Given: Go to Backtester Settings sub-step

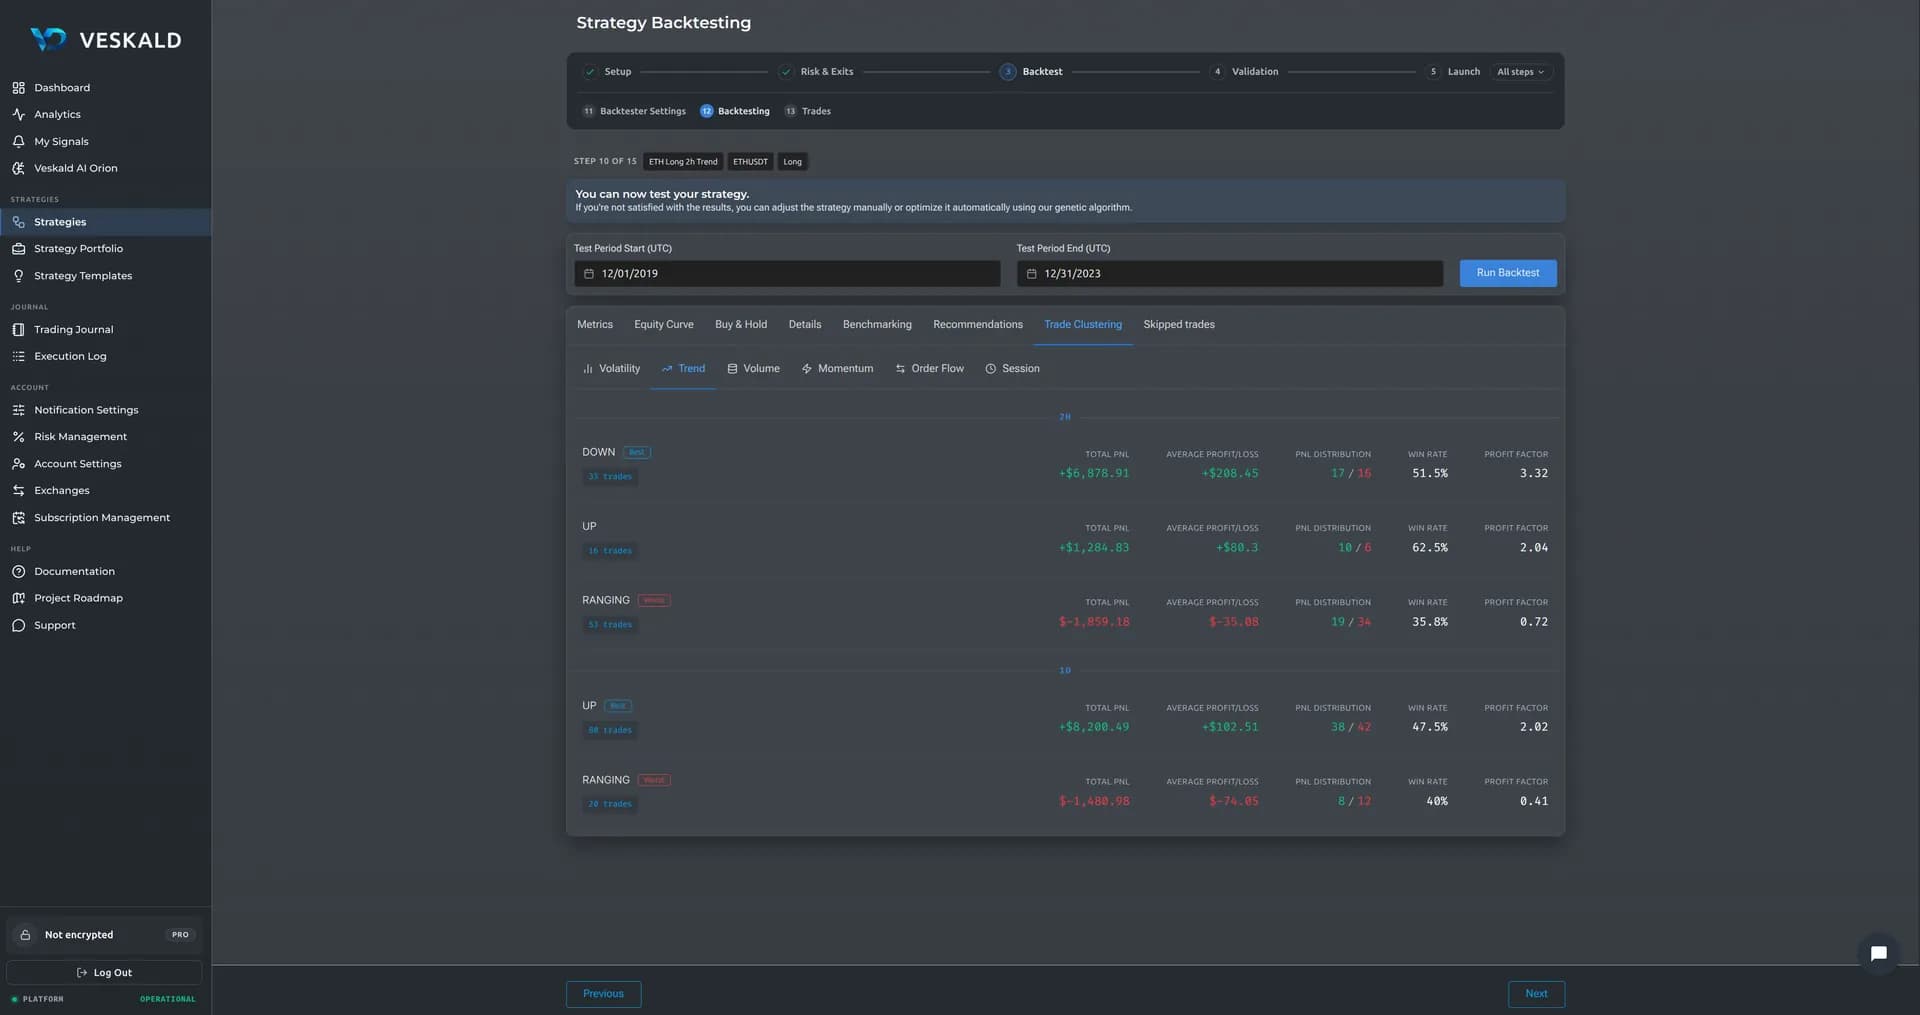Looking at the screenshot, I should 634,111.
